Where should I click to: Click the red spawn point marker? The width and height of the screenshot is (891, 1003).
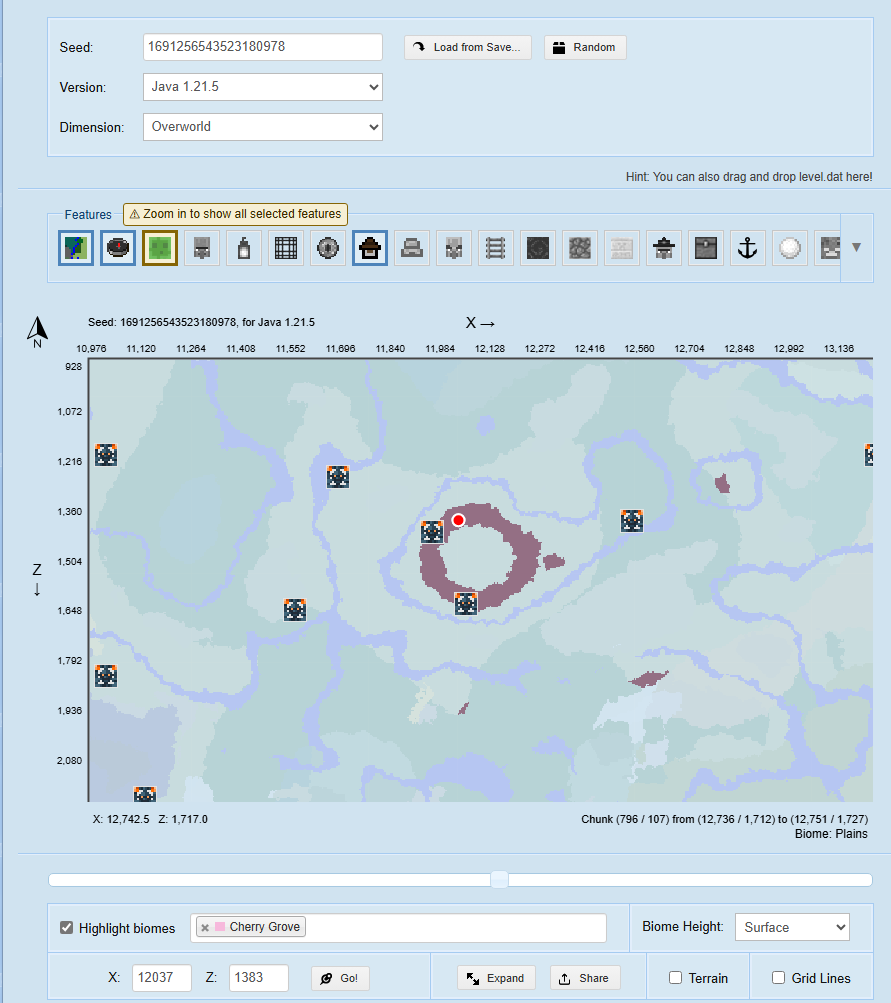tap(458, 520)
